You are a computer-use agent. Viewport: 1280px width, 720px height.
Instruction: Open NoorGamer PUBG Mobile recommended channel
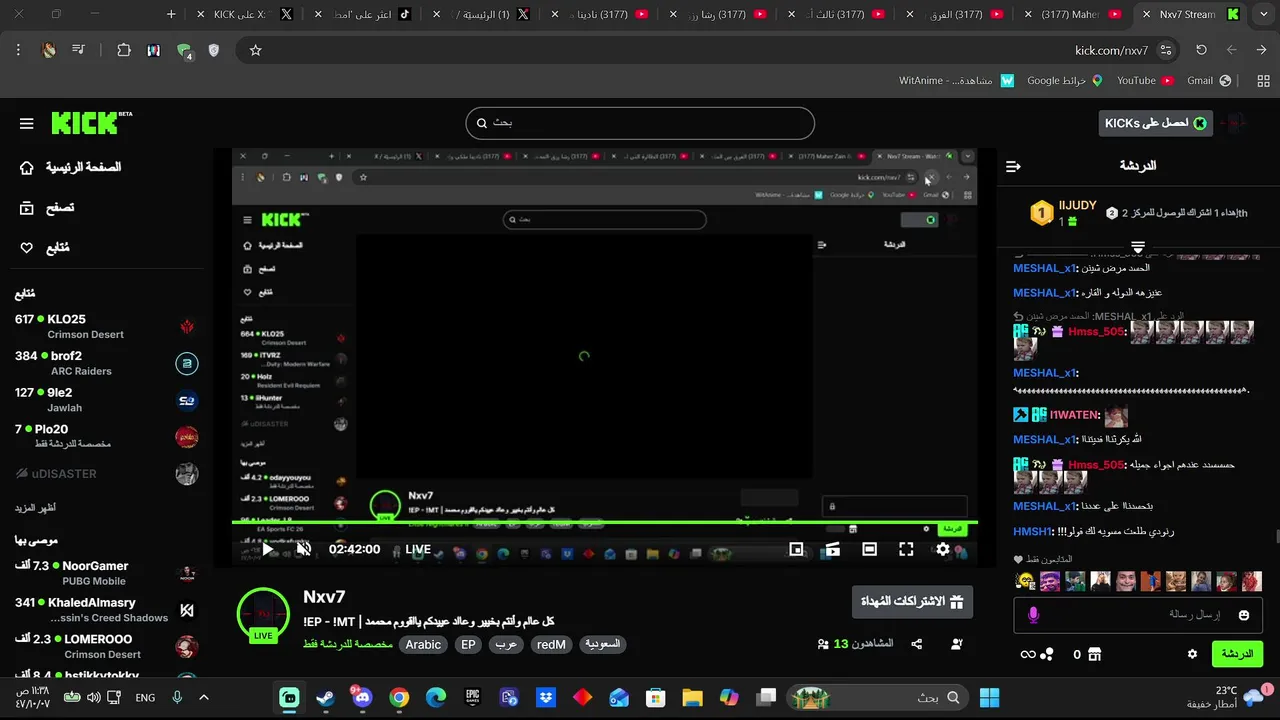click(x=106, y=573)
